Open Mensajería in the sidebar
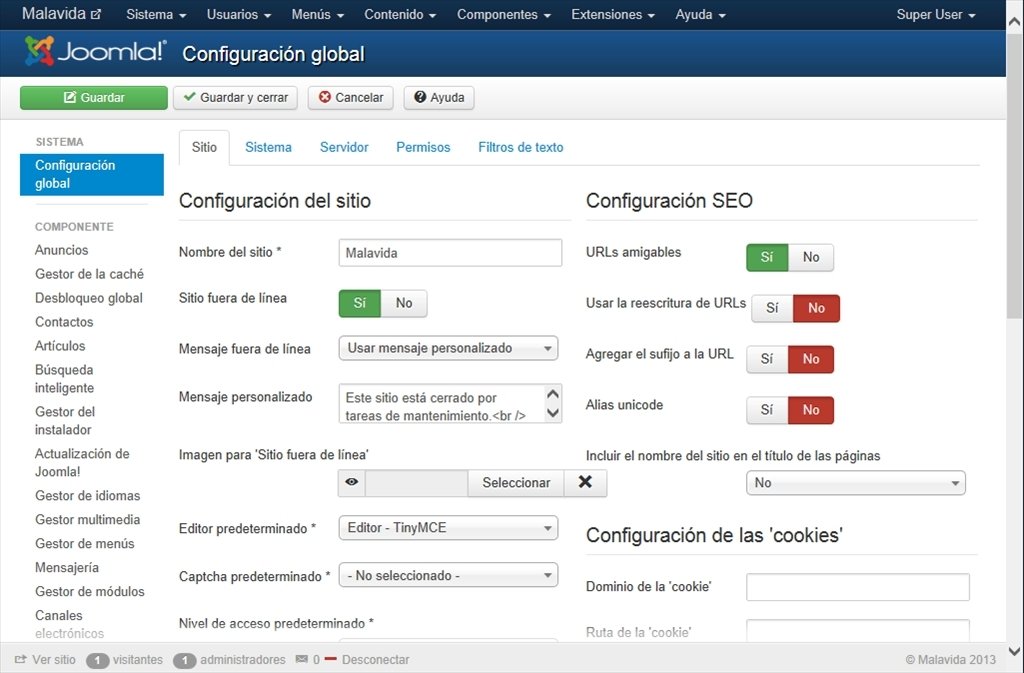The image size is (1024, 673). coord(67,567)
